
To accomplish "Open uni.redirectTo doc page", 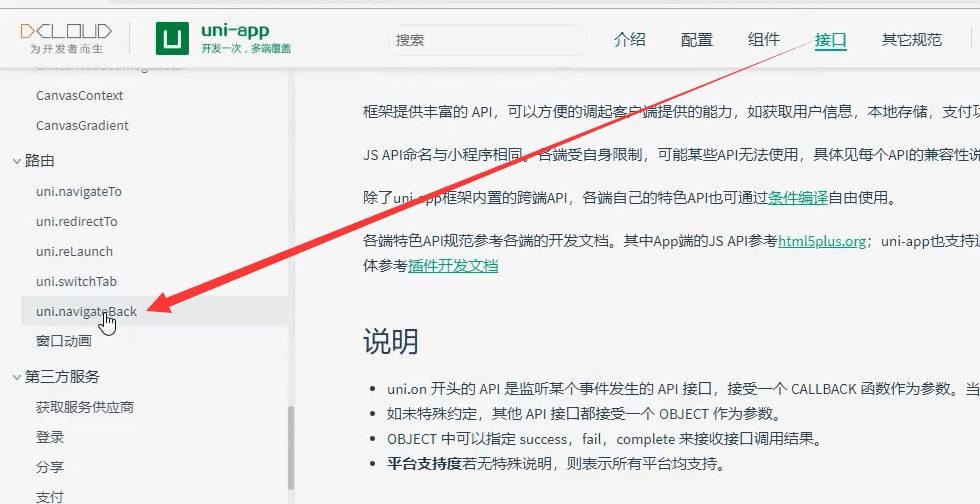I will (76, 221).
